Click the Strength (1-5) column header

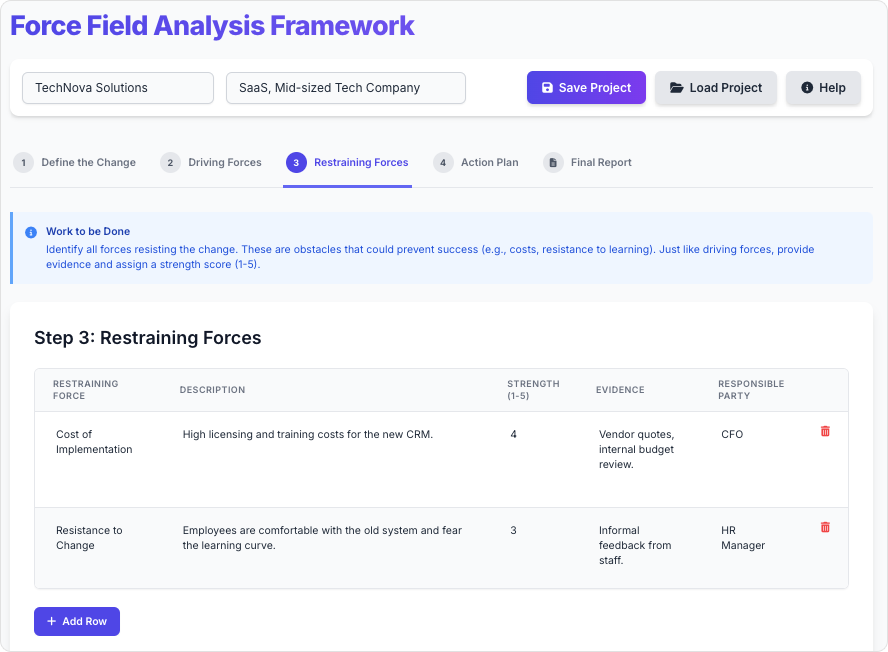coord(533,390)
